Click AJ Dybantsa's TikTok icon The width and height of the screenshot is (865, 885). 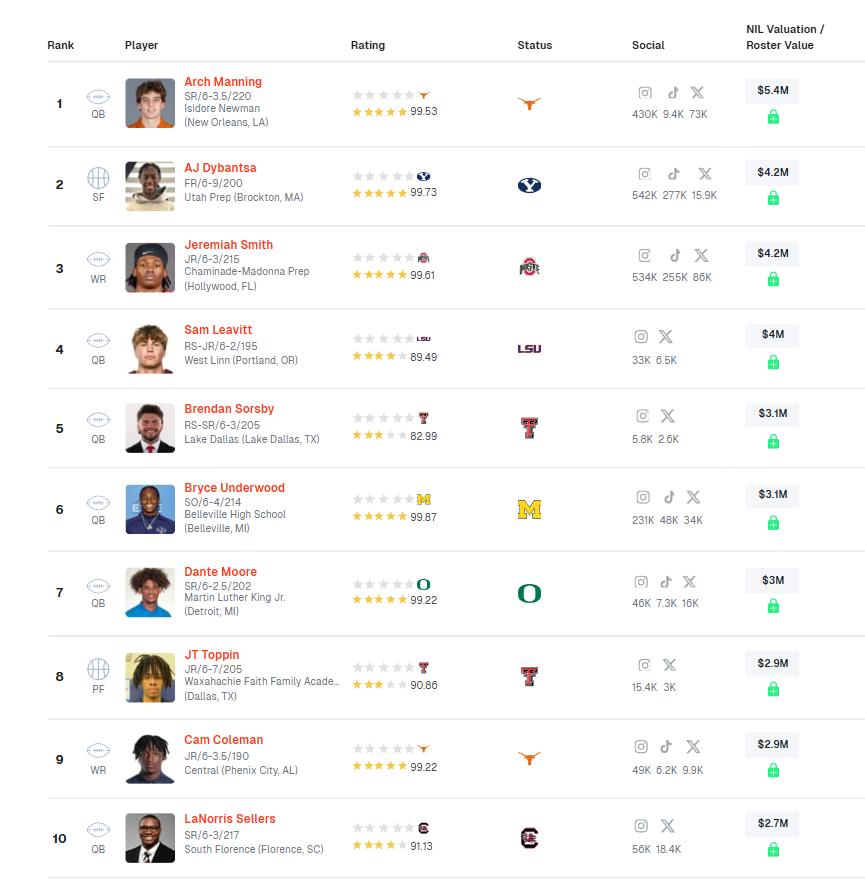click(674, 174)
